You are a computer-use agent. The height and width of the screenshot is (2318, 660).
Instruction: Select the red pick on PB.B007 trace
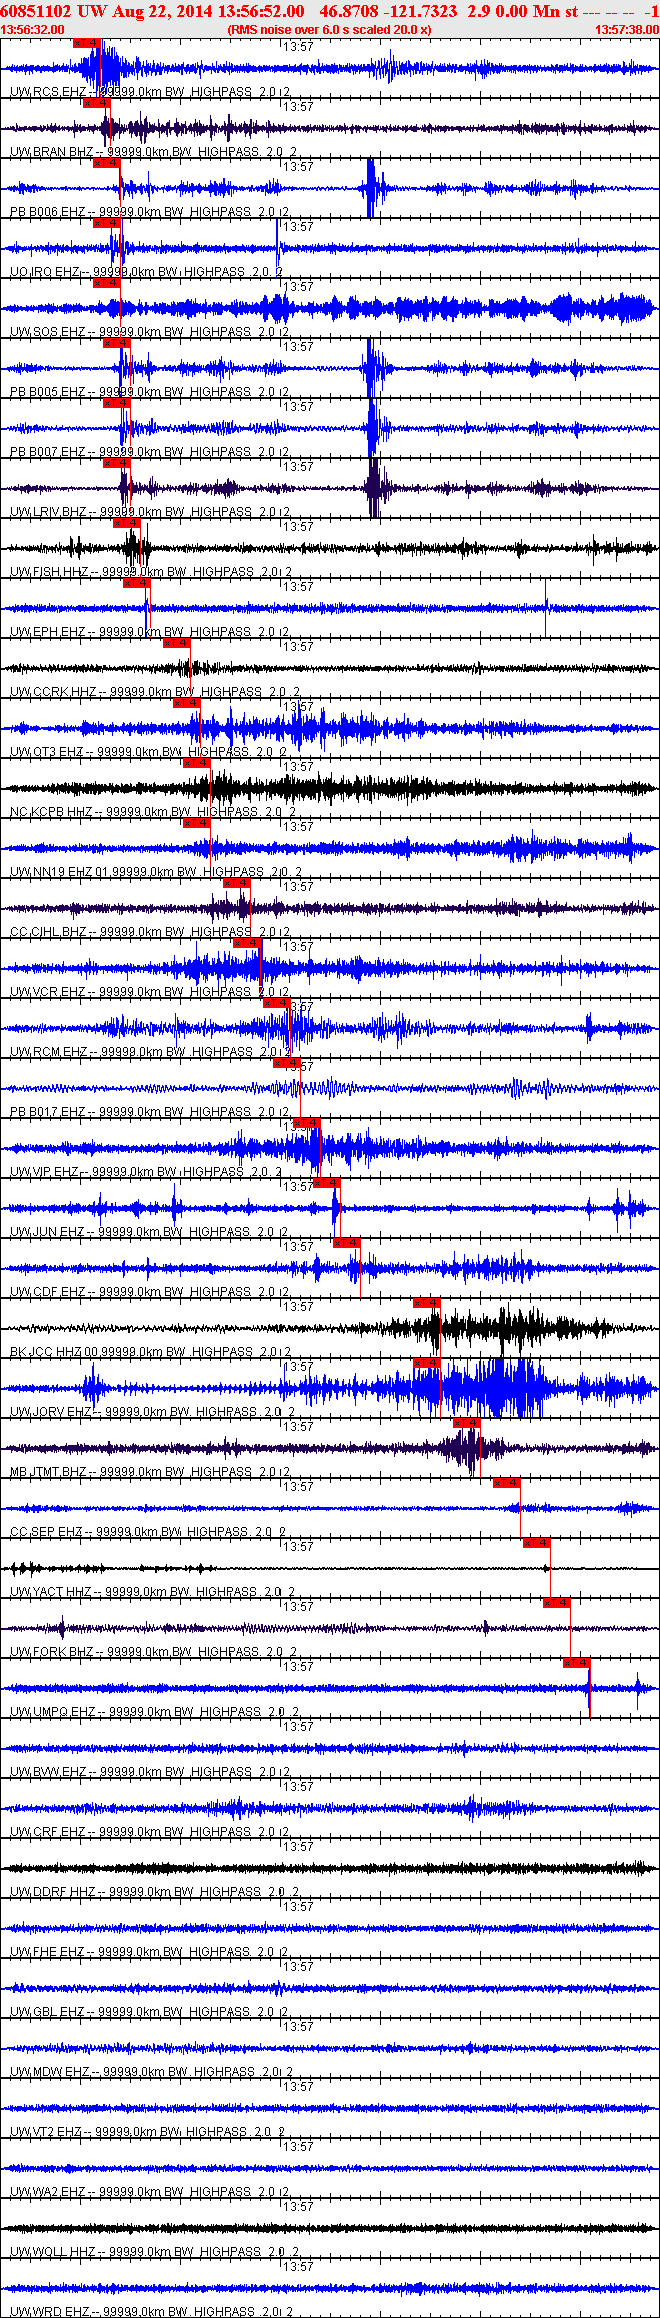pos(117,403)
